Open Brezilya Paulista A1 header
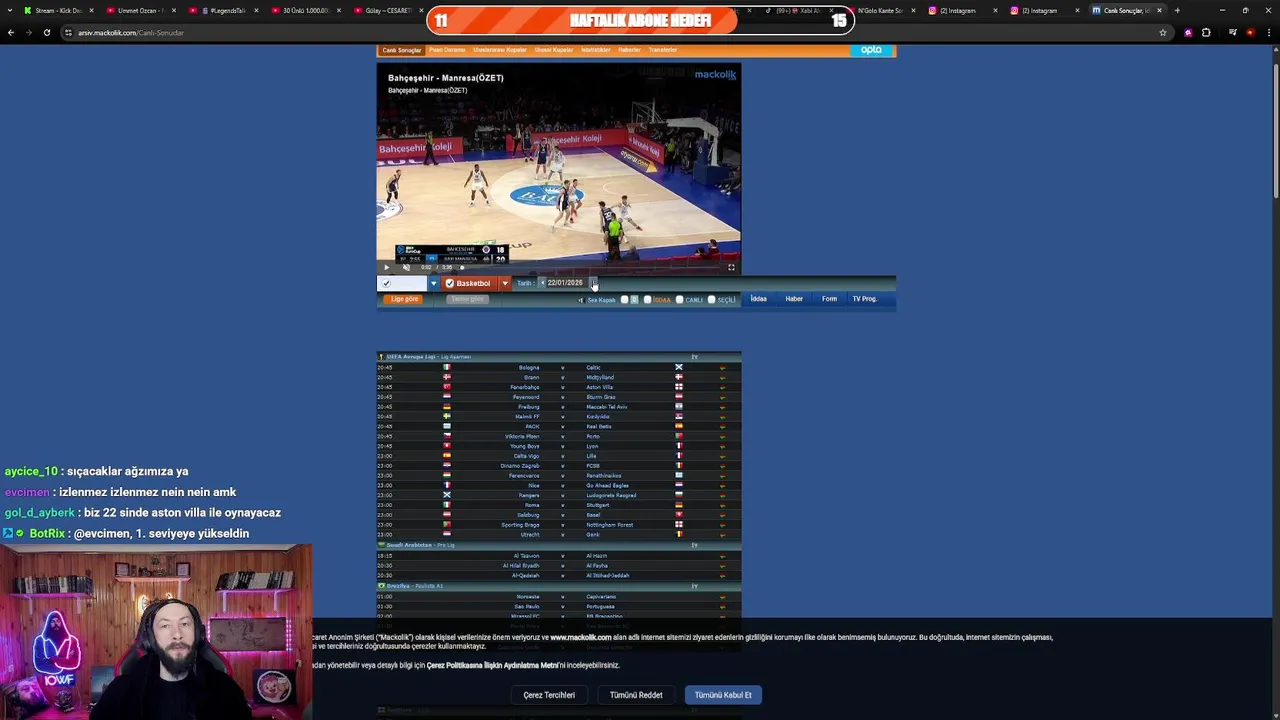1280x720 pixels. 559,586
